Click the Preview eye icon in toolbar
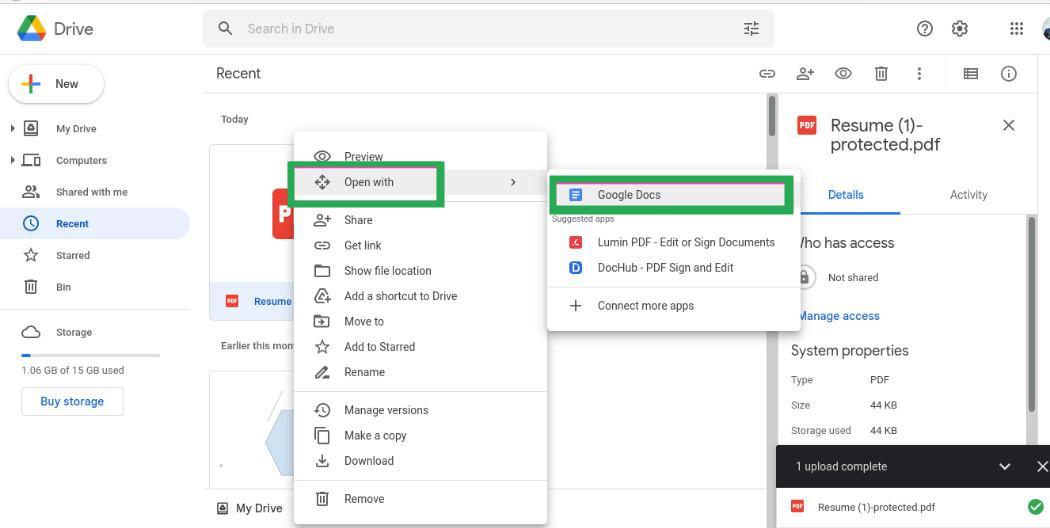This screenshot has height=528, width=1050. pyautogui.click(x=843, y=74)
